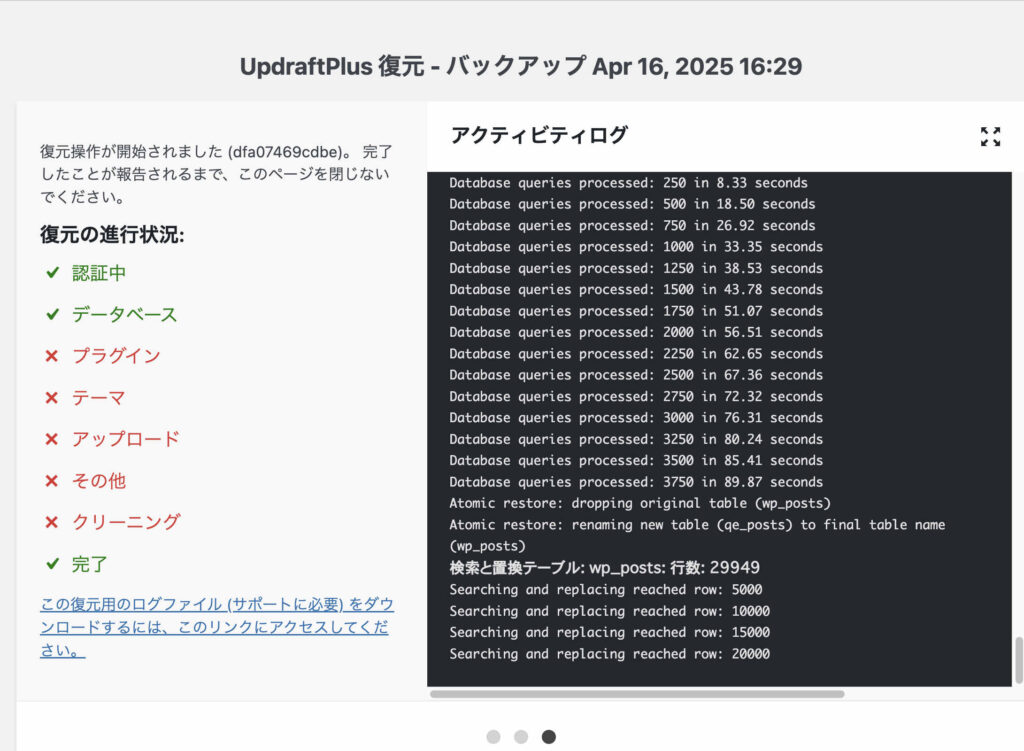This screenshot has width=1024, height=751.
Task: Click log line '750 in 26.92 seconds'
Action: click(632, 225)
